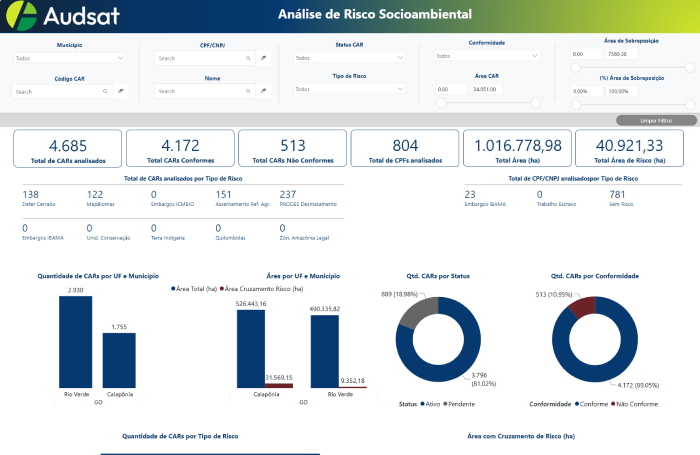Click search magnifier in Nome field
The height and width of the screenshot is (455, 700).
pos(248,90)
